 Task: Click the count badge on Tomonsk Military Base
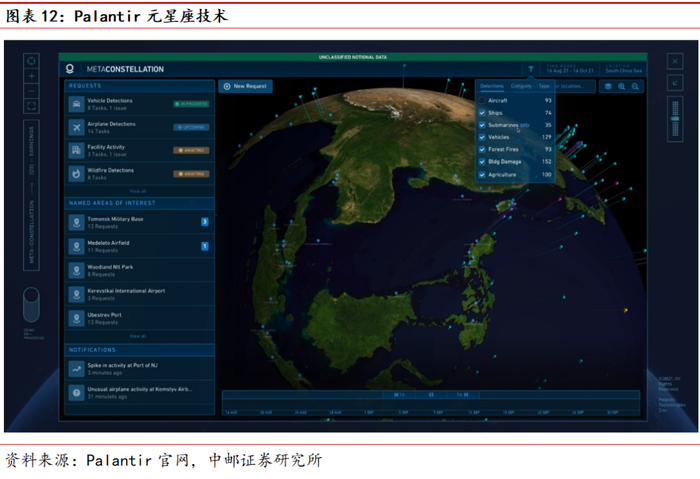click(x=205, y=222)
